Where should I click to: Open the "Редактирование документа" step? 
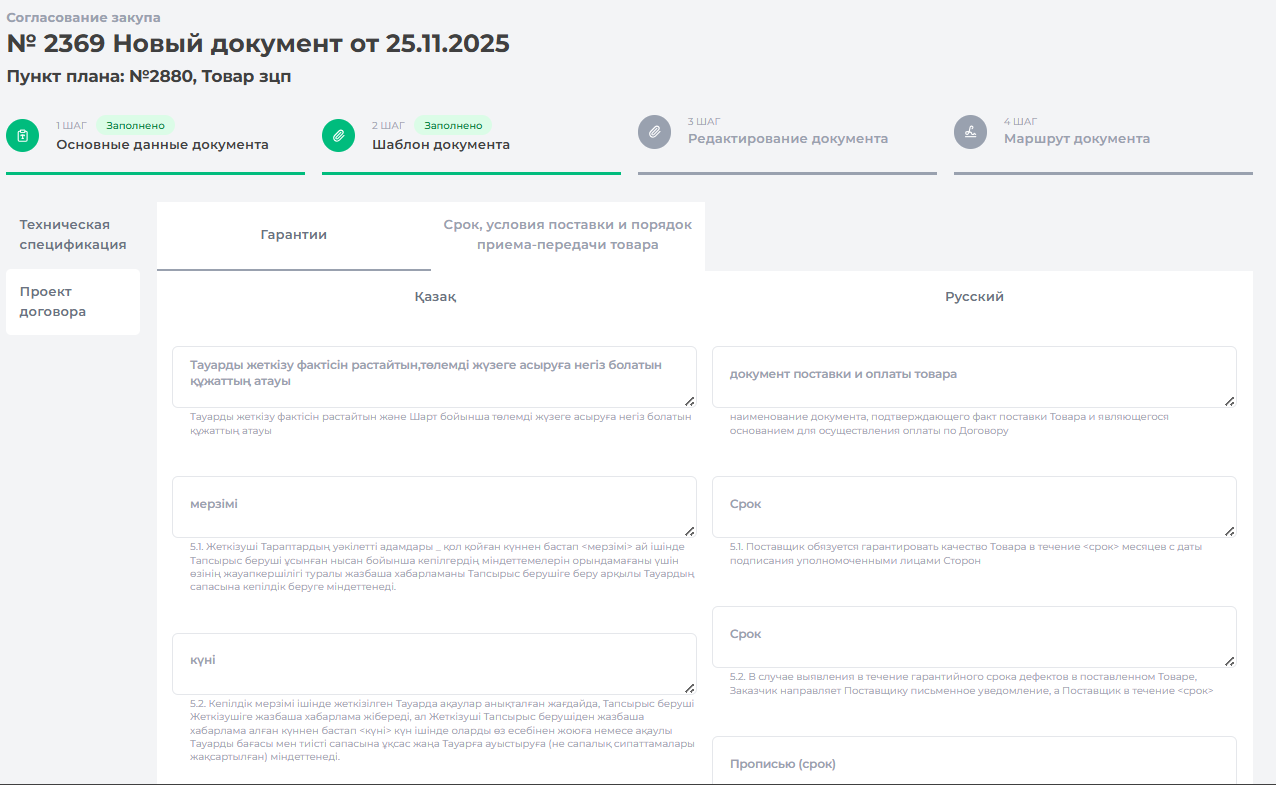click(x=787, y=139)
